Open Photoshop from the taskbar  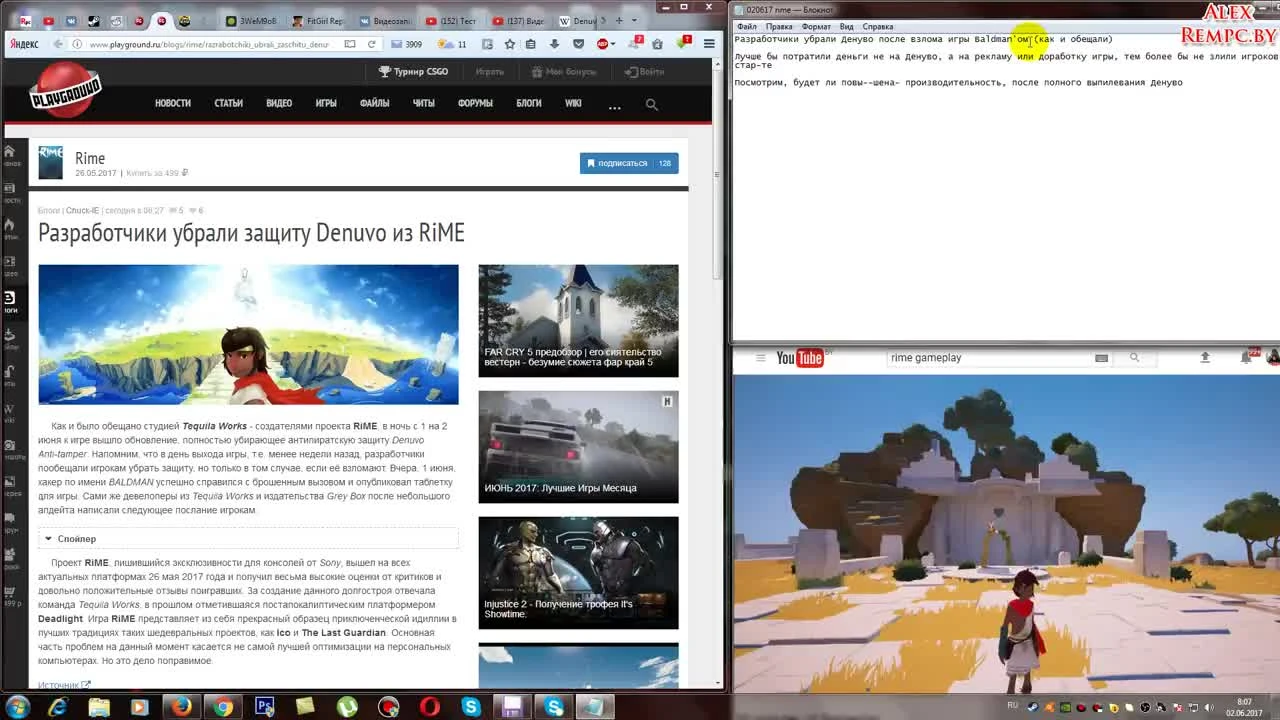263,706
